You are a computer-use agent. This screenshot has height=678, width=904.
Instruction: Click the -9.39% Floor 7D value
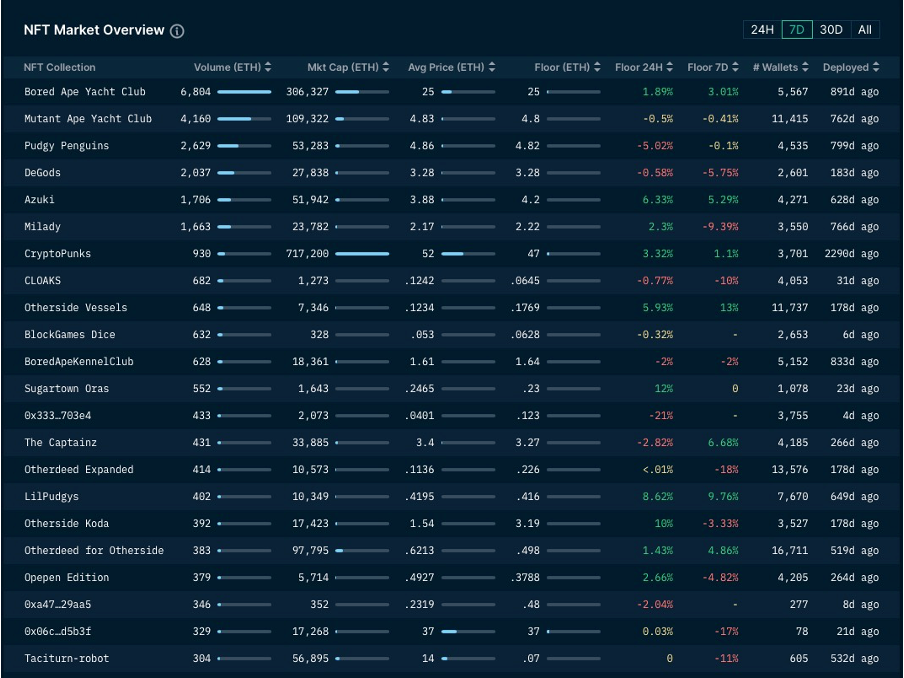720,227
